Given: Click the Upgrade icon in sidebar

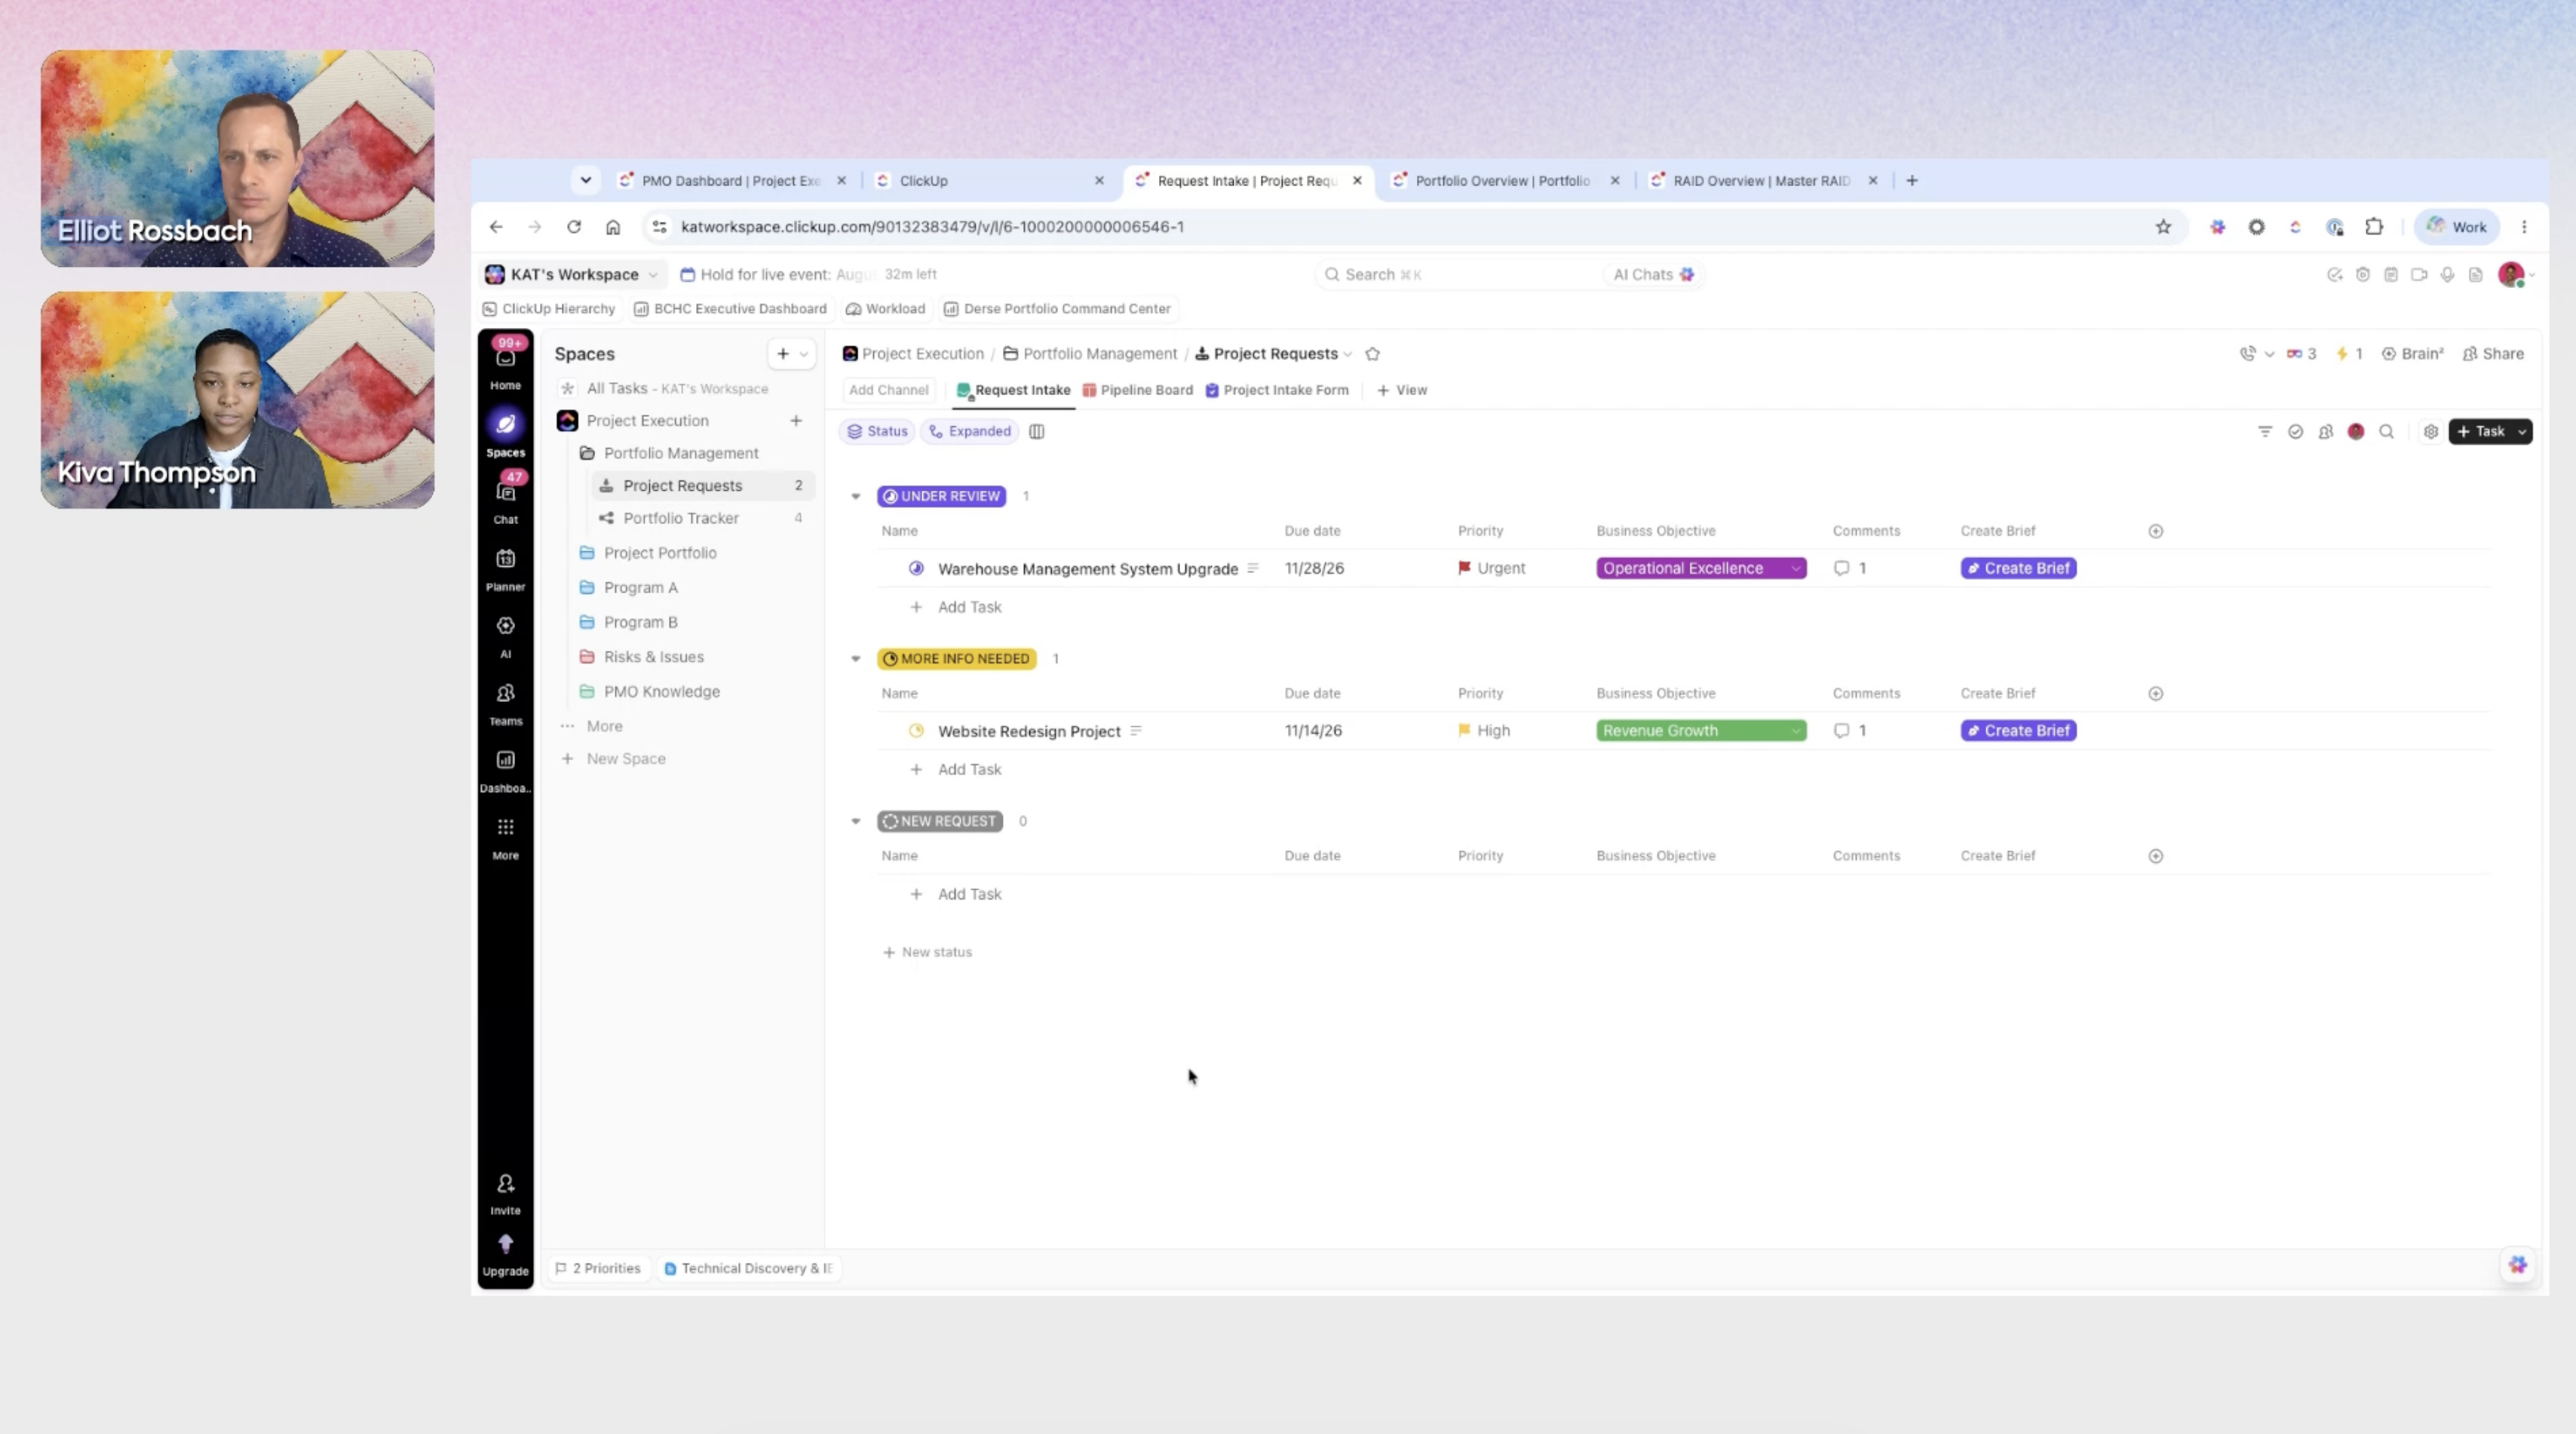Looking at the screenshot, I should pos(505,1244).
